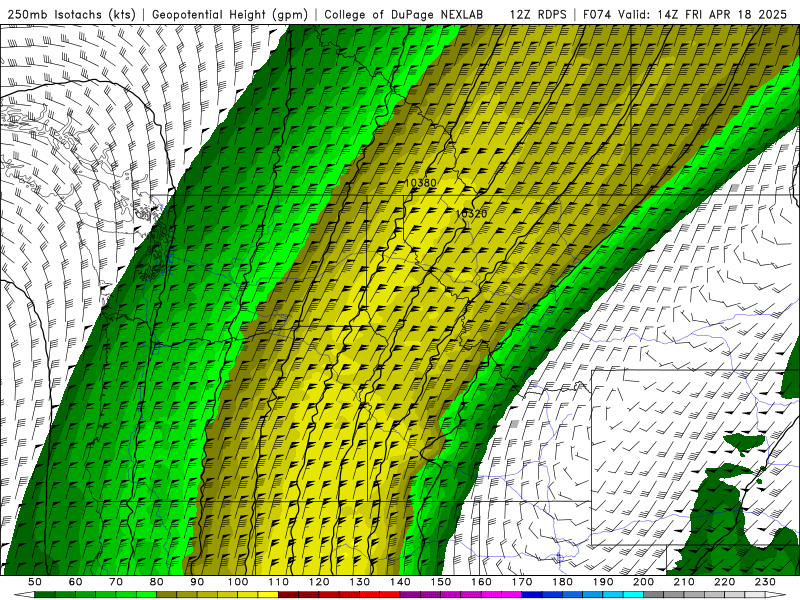Image resolution: width=800 pixels, height=600 pixels.
Task: Click the valid time '14Z FRI APR 18 2025'
Action: click(x=722, y=14)
